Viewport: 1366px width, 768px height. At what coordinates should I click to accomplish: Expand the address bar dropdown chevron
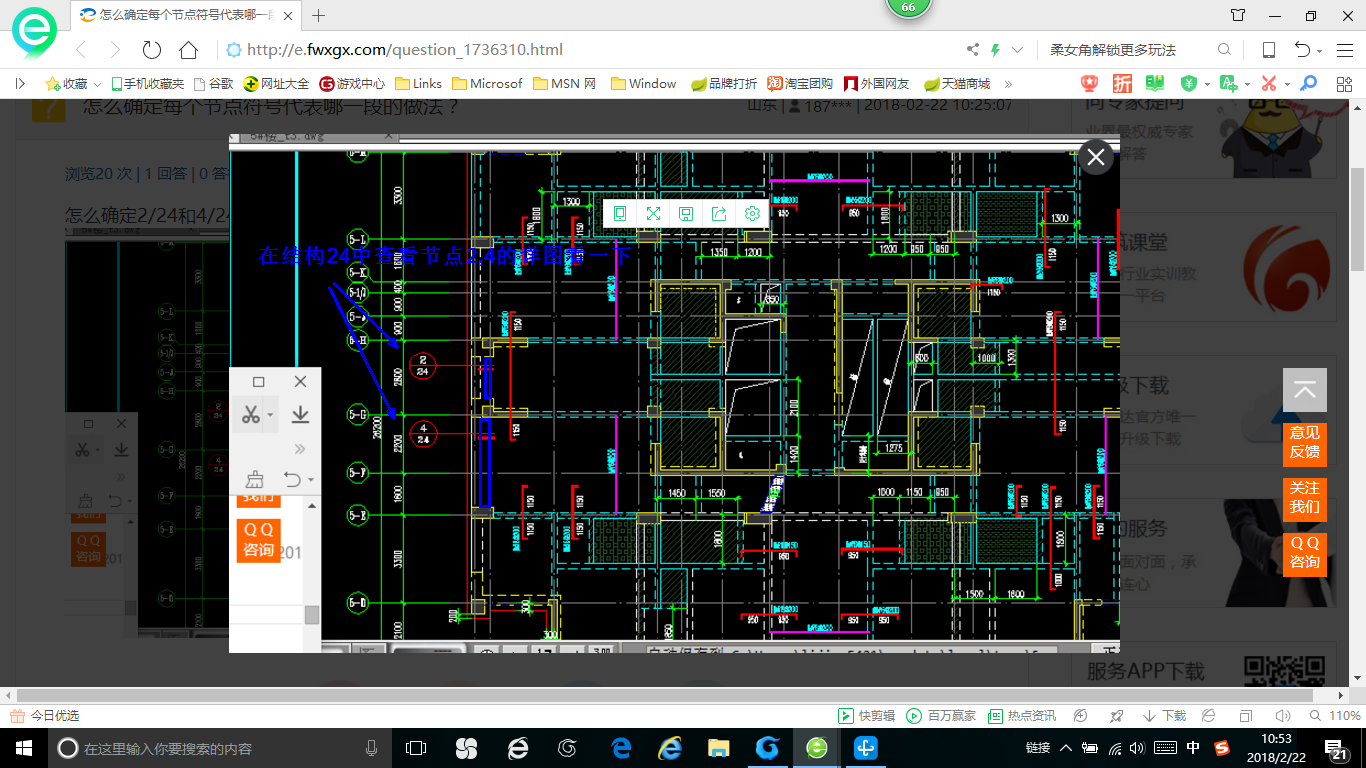pyautogui.click(x=1018, y=50)
